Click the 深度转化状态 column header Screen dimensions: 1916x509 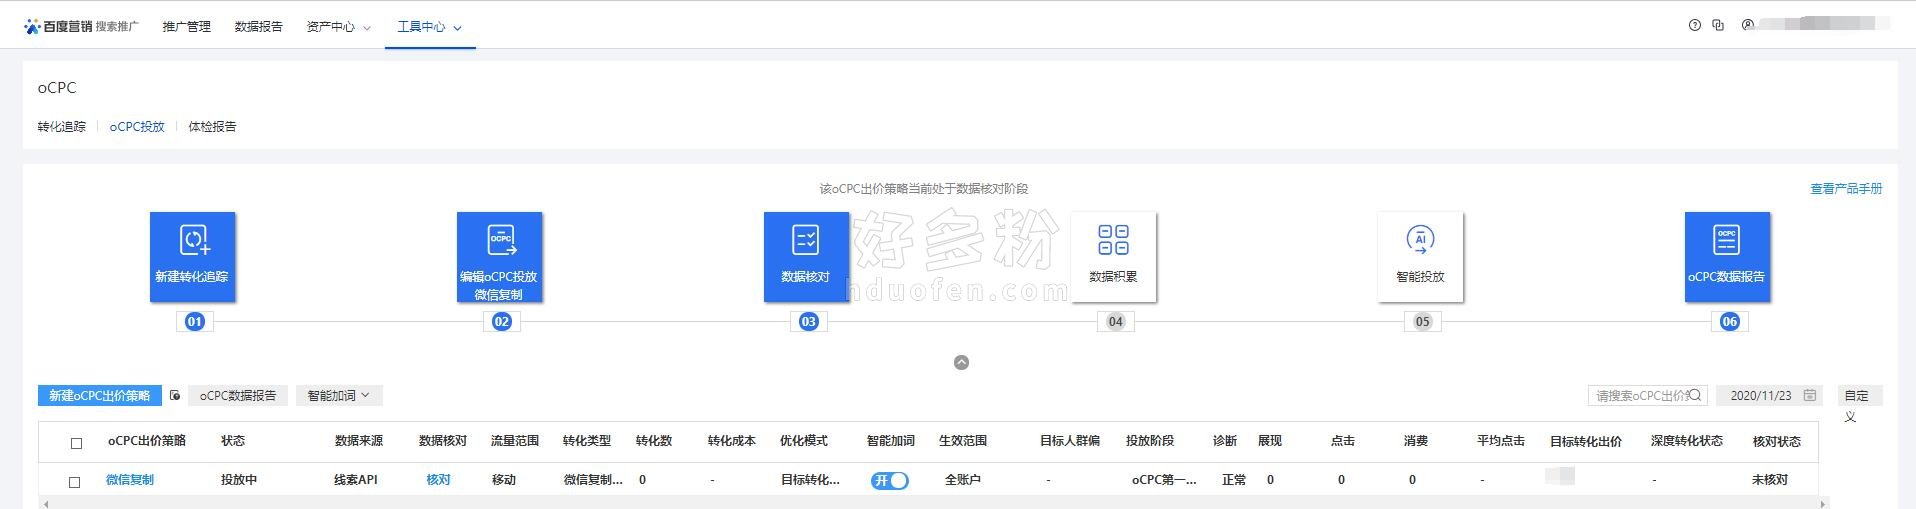click(x=1687, y=441)
